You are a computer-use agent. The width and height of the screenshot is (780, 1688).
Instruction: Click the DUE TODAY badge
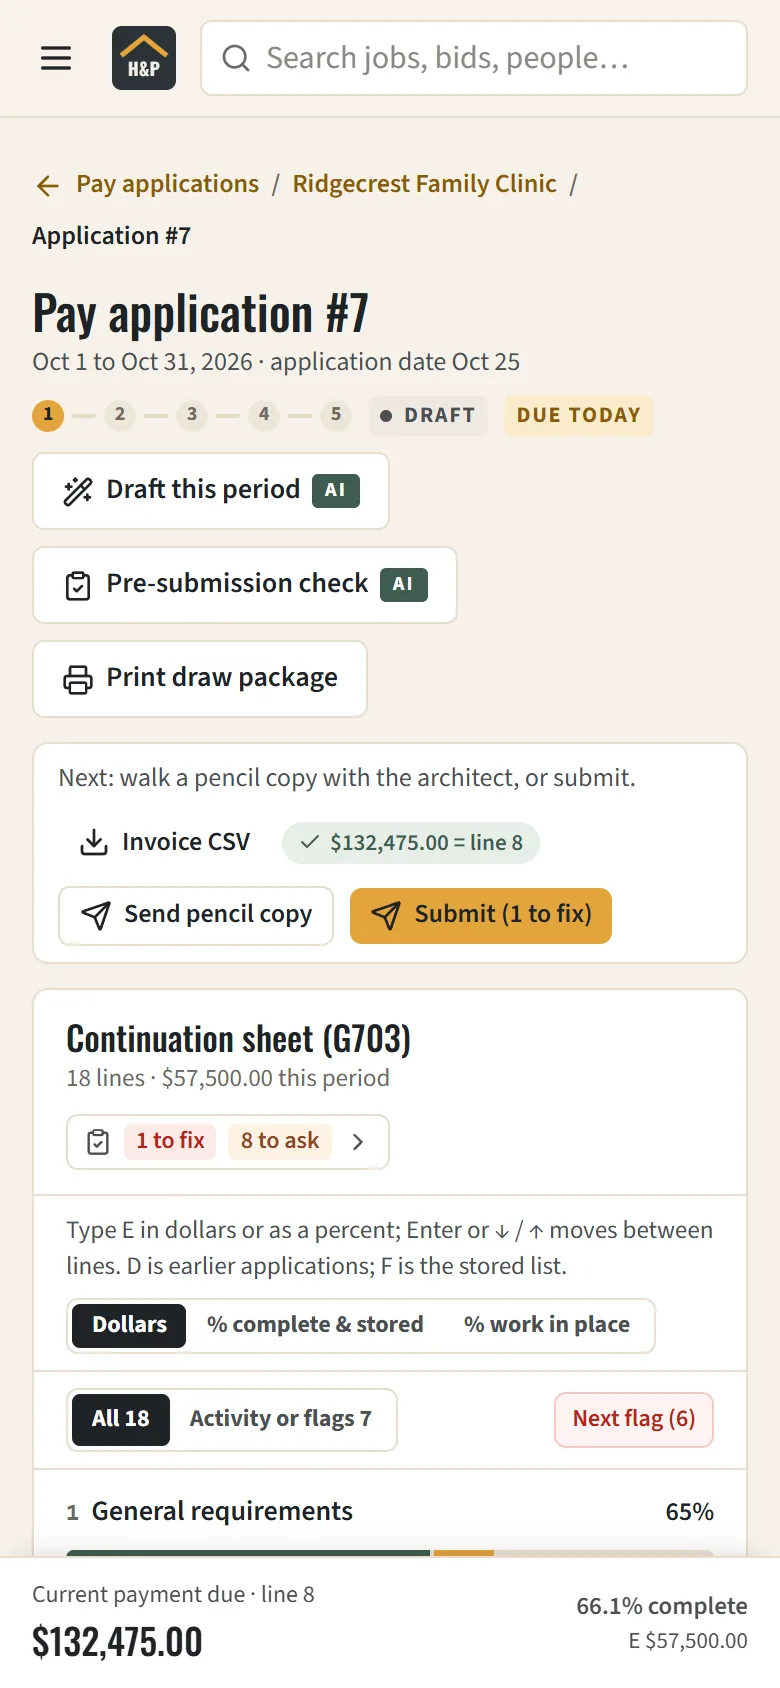pyautogui.click(x=578, y=415)
